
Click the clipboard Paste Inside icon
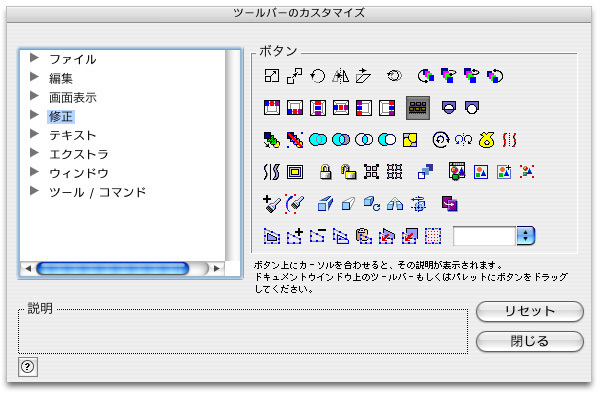coord(364,236)
